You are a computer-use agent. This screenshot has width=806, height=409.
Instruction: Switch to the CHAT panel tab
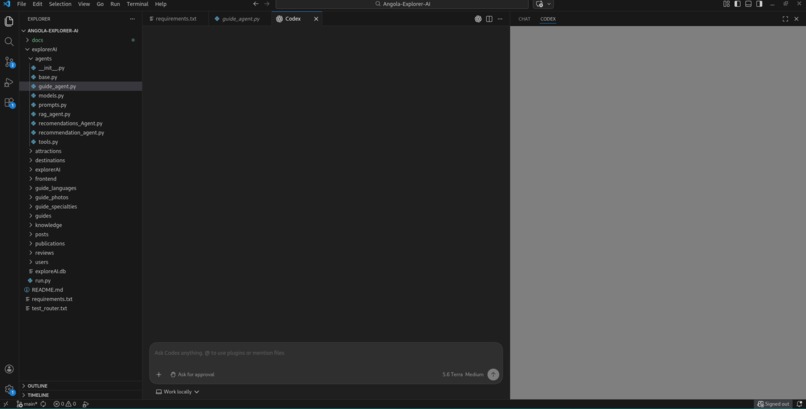pyautogui.click(x=524, y=19)
